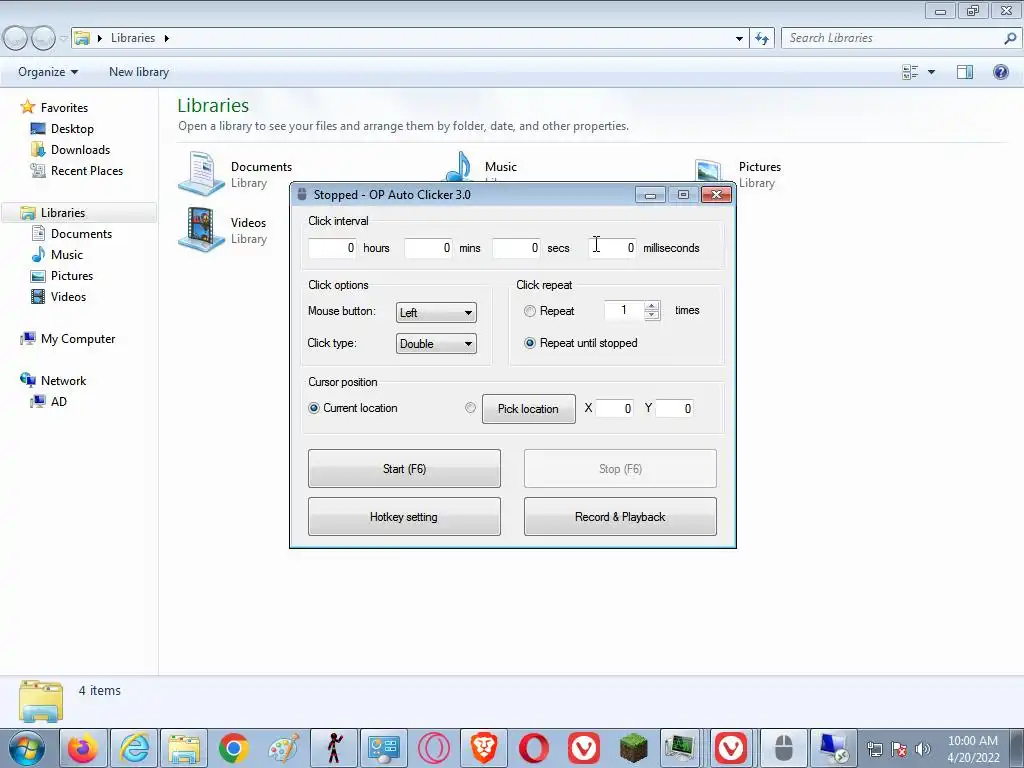Image resolution: width=1024 pixels, height=768 pixels.
Task: Click the Windows Start orb
Action: point(27,748)
